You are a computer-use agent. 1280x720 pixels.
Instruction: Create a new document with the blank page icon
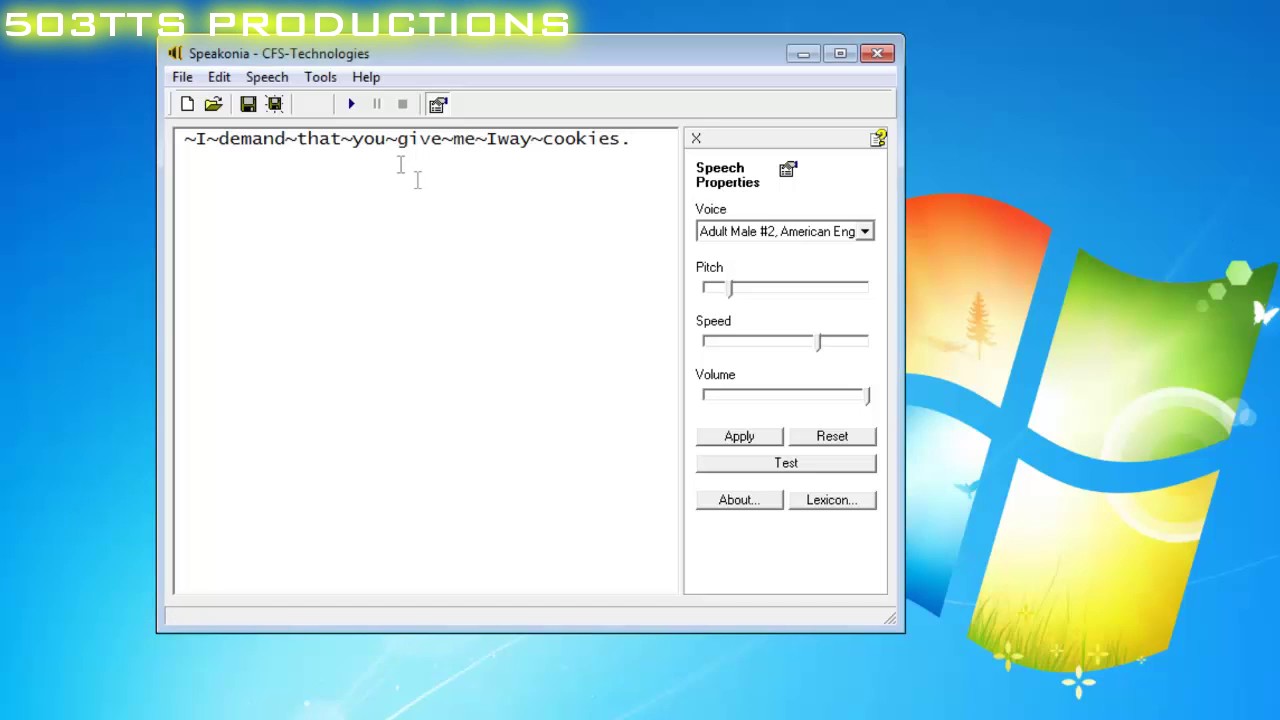pos(187,104)
